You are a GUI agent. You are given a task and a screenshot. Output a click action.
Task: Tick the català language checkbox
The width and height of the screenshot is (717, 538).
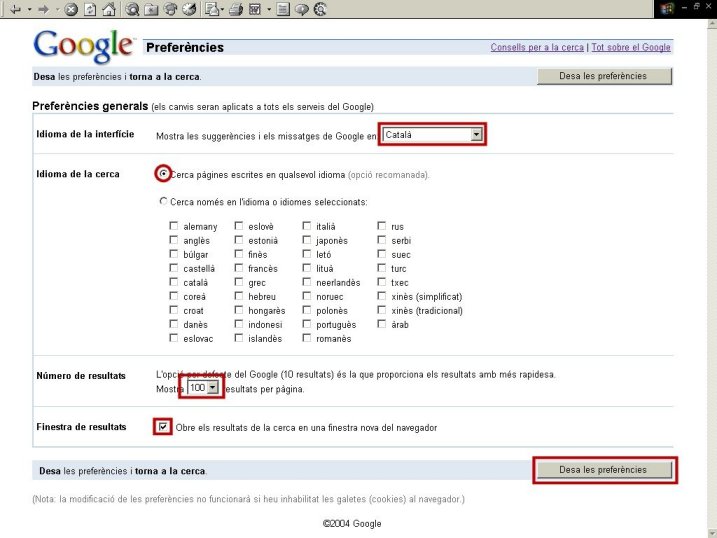click(x=174, y=282)
